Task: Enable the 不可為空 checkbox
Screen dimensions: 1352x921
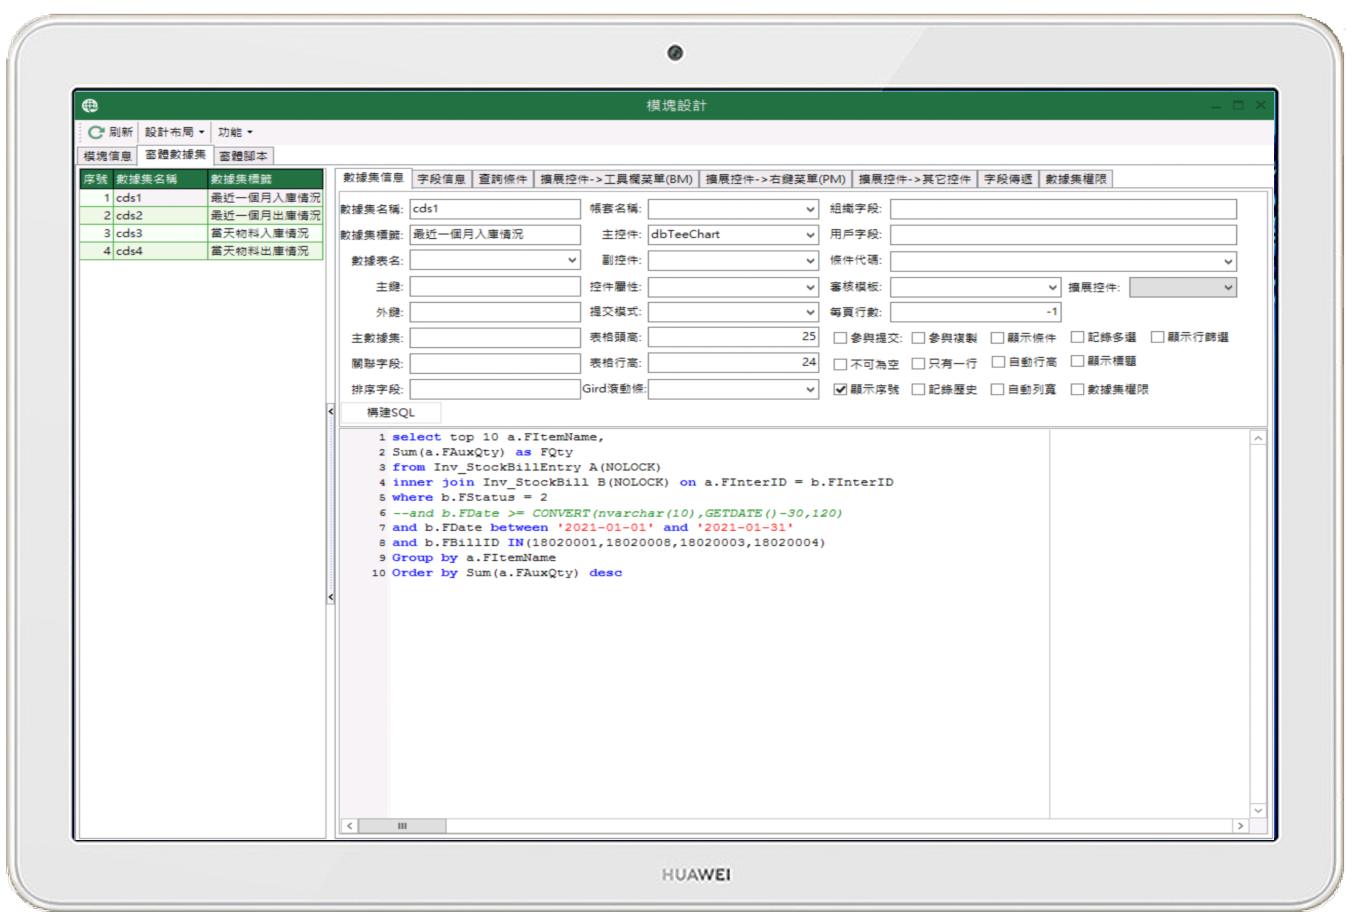Action: coord(840,364)
